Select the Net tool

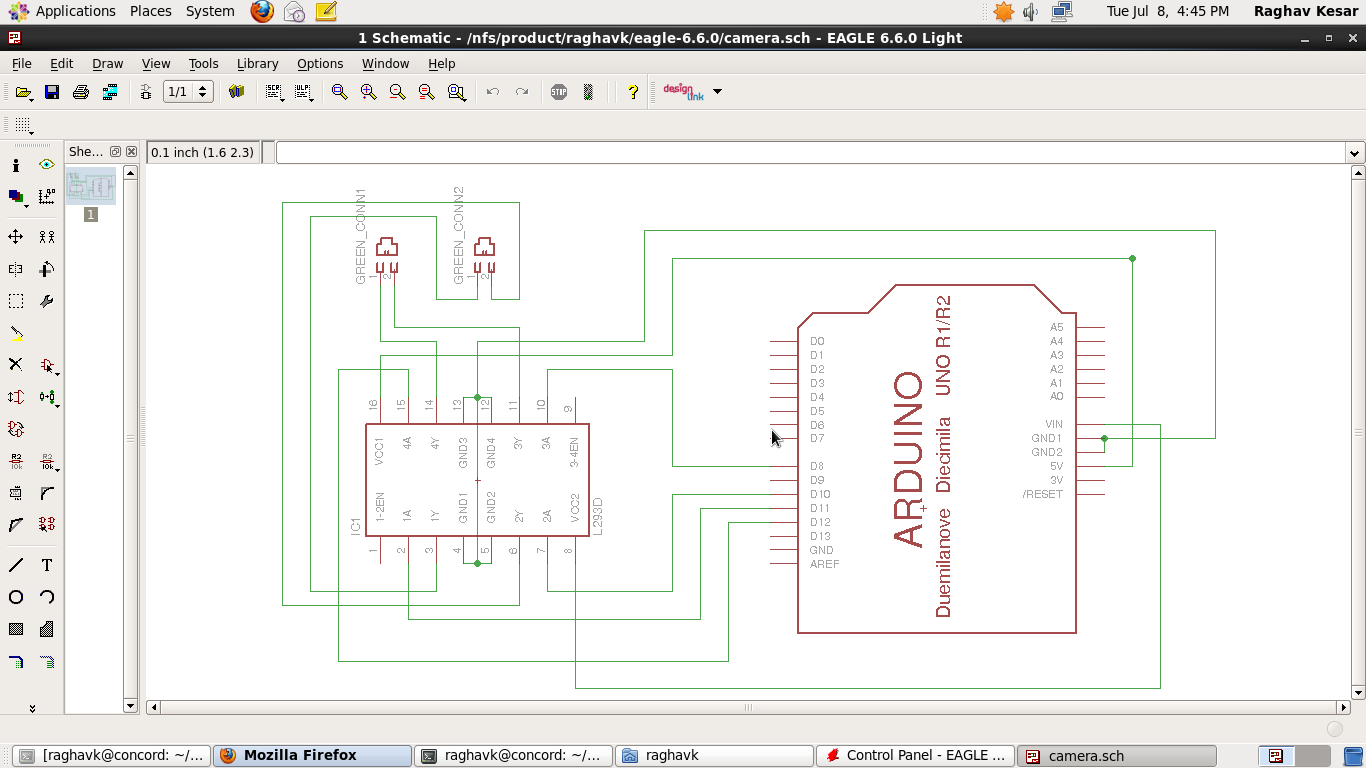pos(47,661)
